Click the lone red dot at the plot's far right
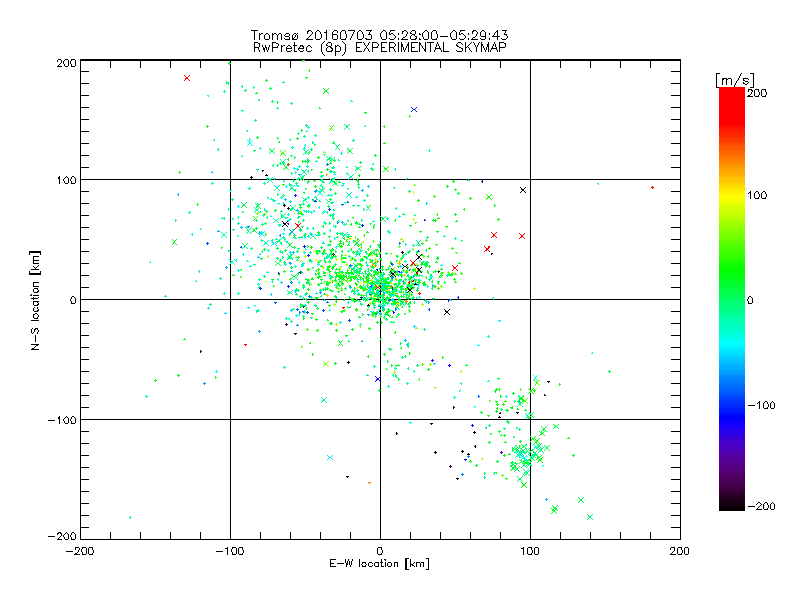 point(652,188)
